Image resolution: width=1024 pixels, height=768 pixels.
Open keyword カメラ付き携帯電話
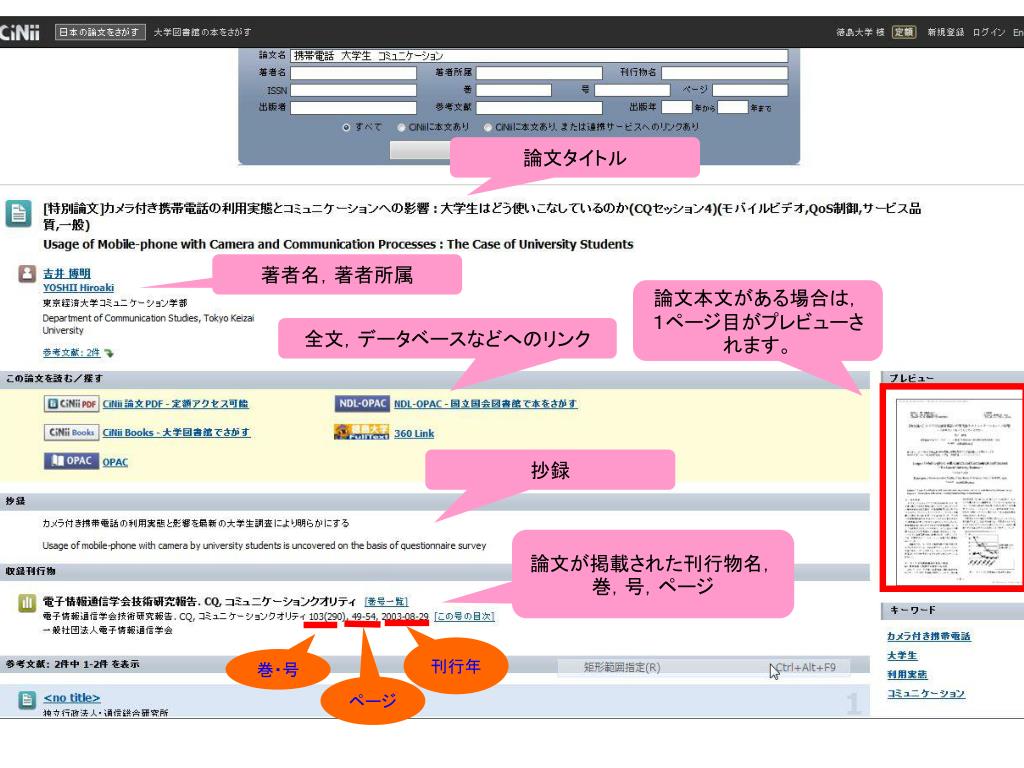click(x=929, y=637)
